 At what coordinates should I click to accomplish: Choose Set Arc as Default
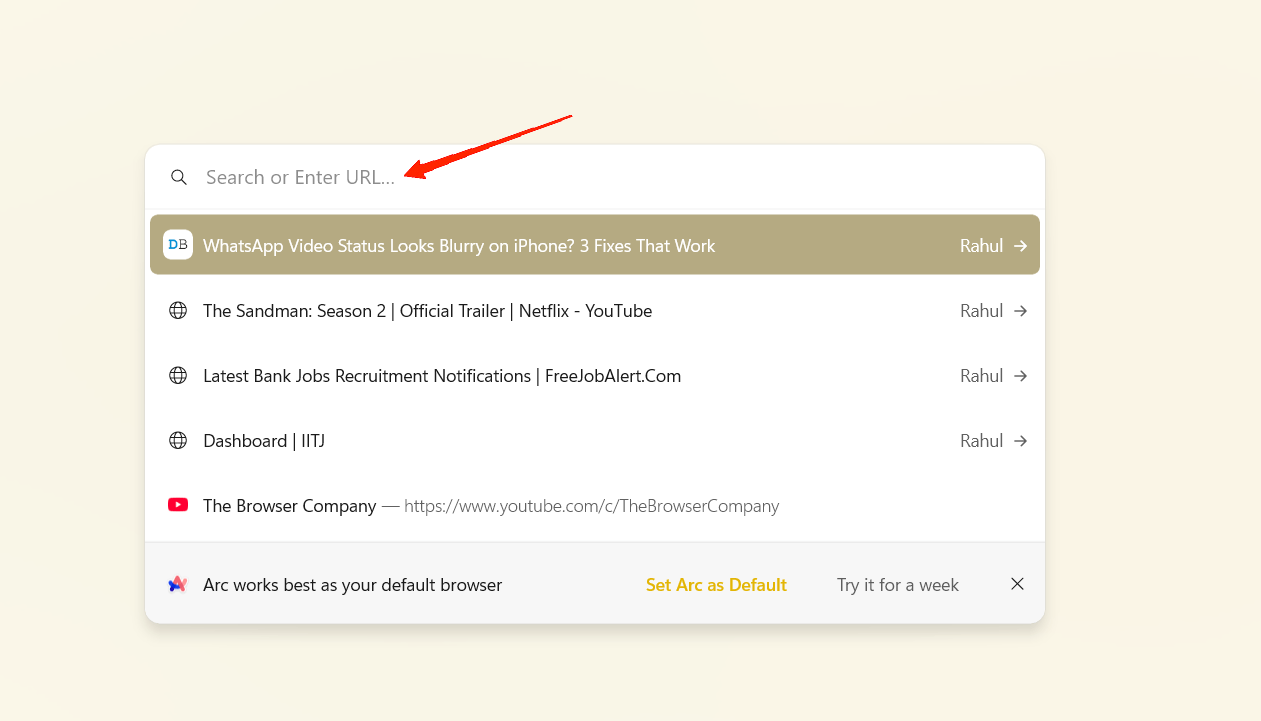coord(716,585)
